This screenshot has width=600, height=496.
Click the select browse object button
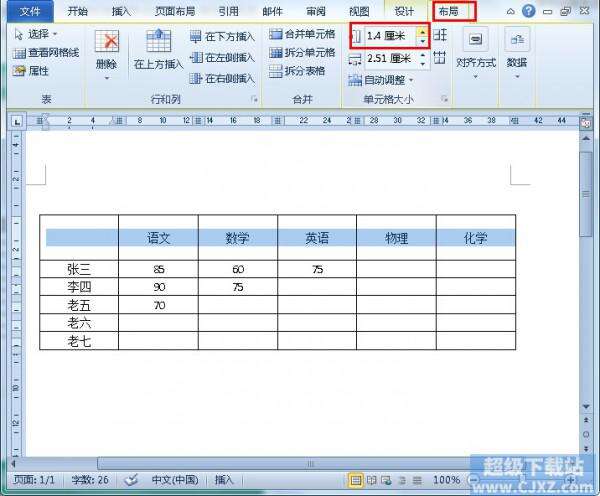(x=586, y=434)
